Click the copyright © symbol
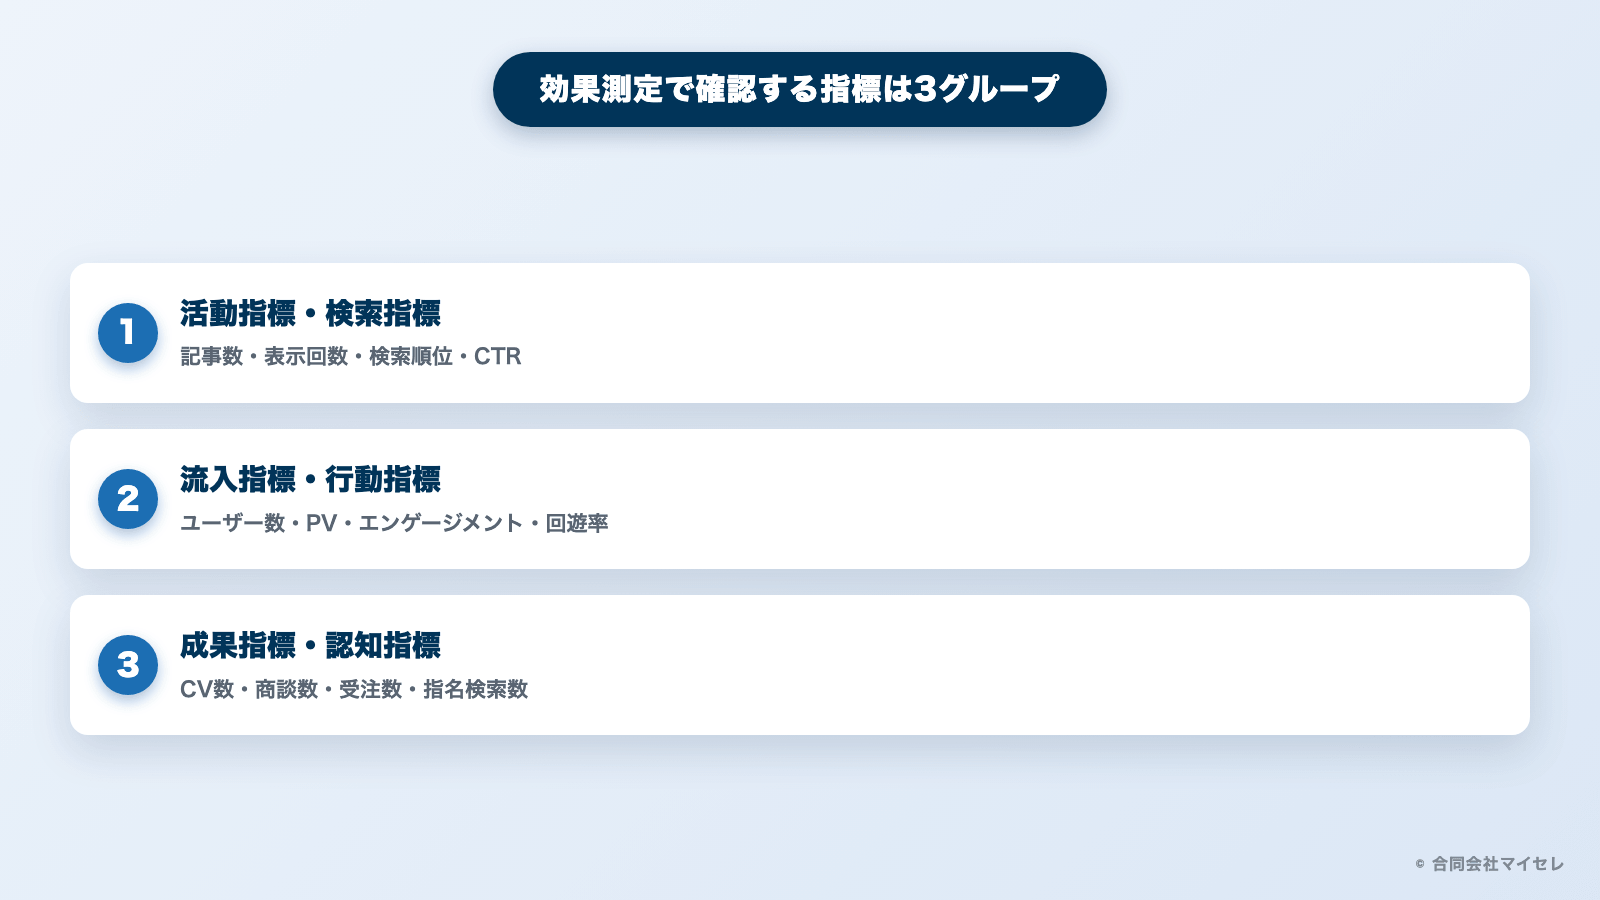 (x=1420, y=864)
